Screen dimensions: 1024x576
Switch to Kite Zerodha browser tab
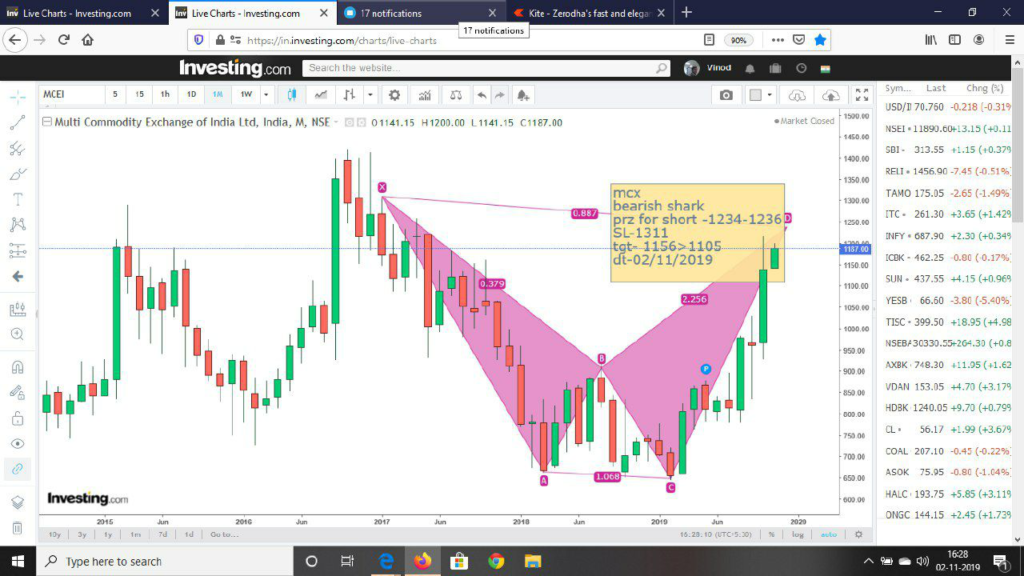tap(588, 13)
